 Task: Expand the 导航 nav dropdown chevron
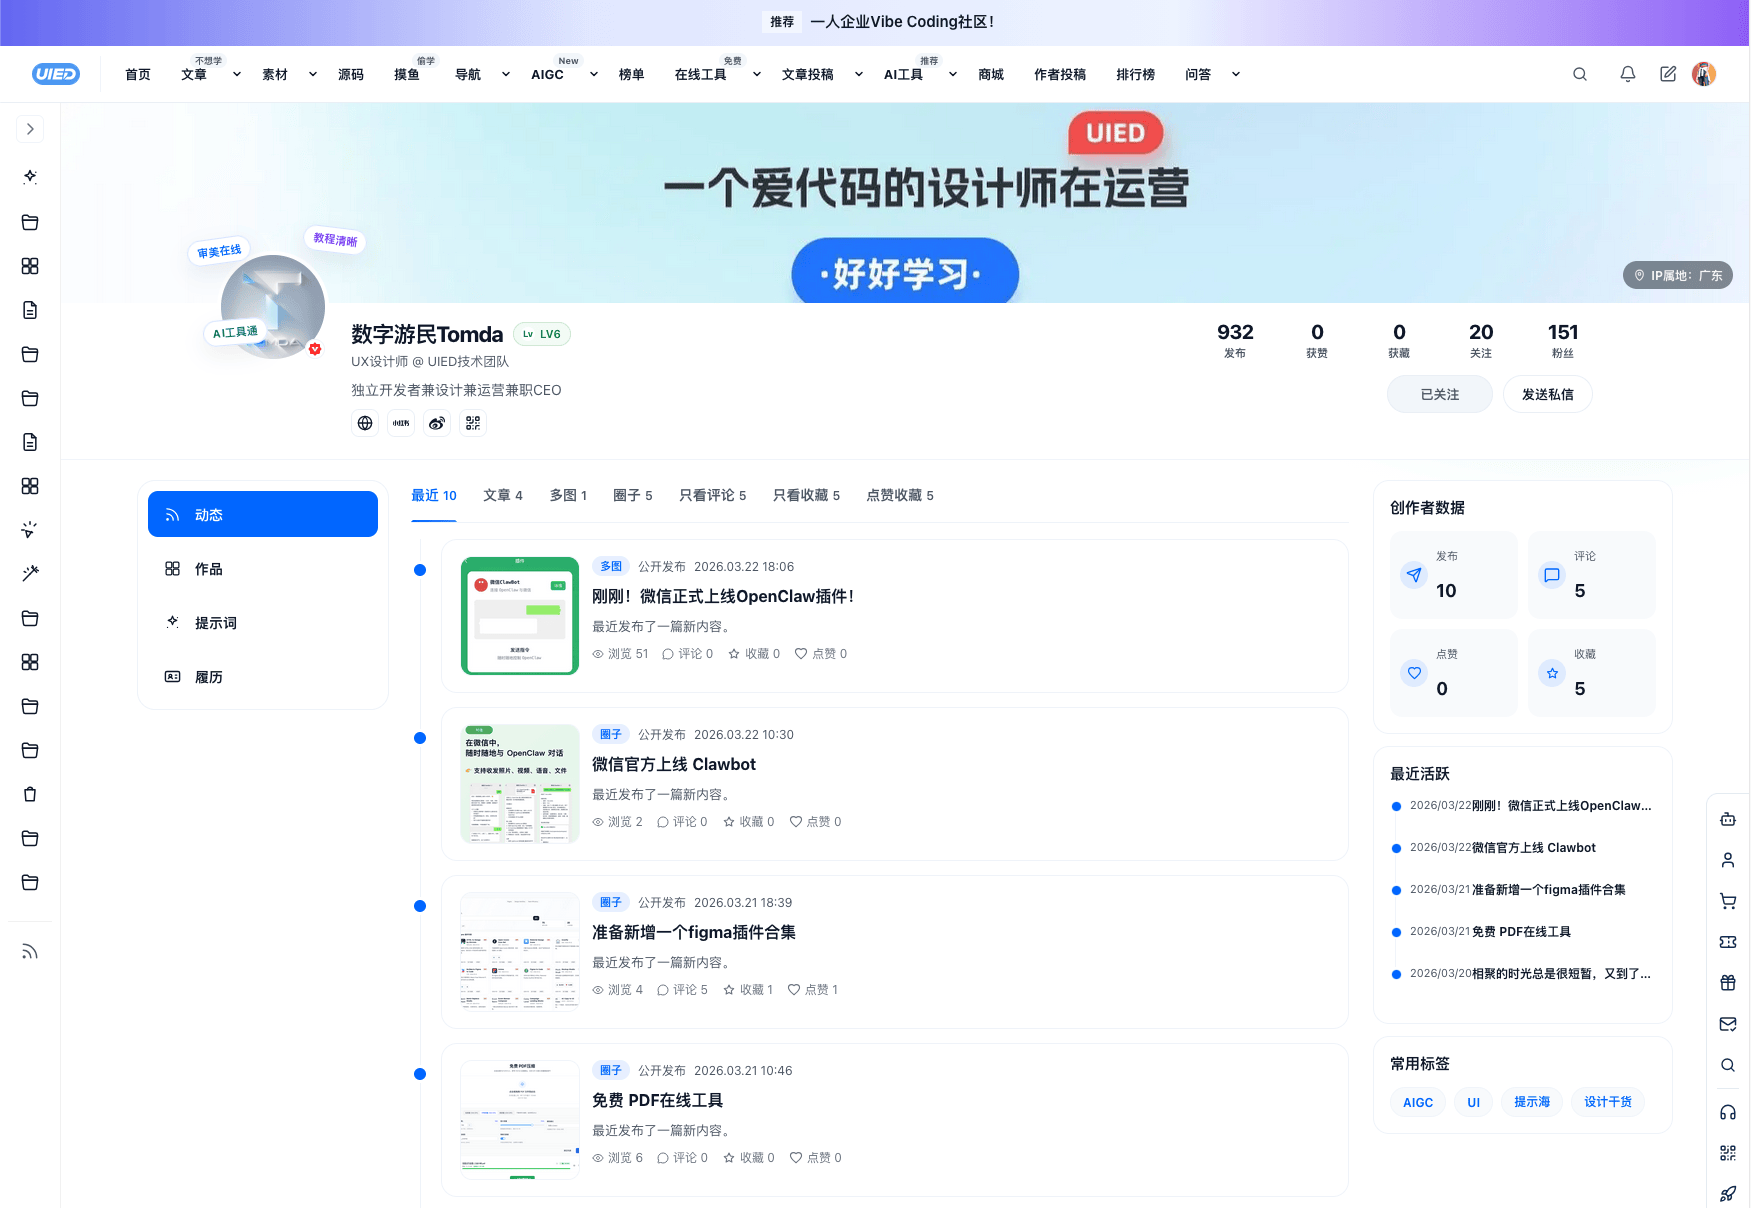click(x=506, y=74)
